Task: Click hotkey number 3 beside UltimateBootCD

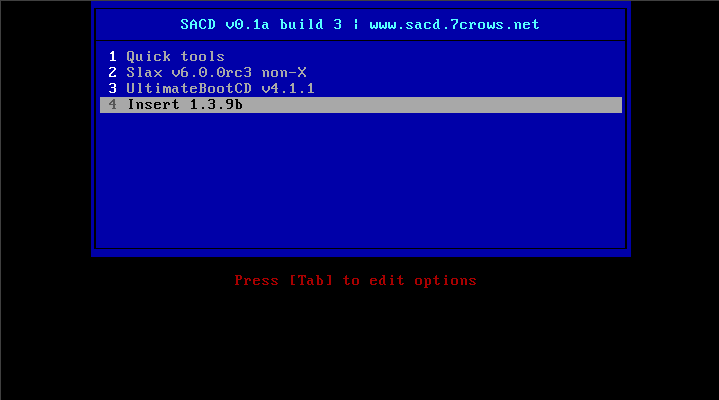Action: [112, 89]
